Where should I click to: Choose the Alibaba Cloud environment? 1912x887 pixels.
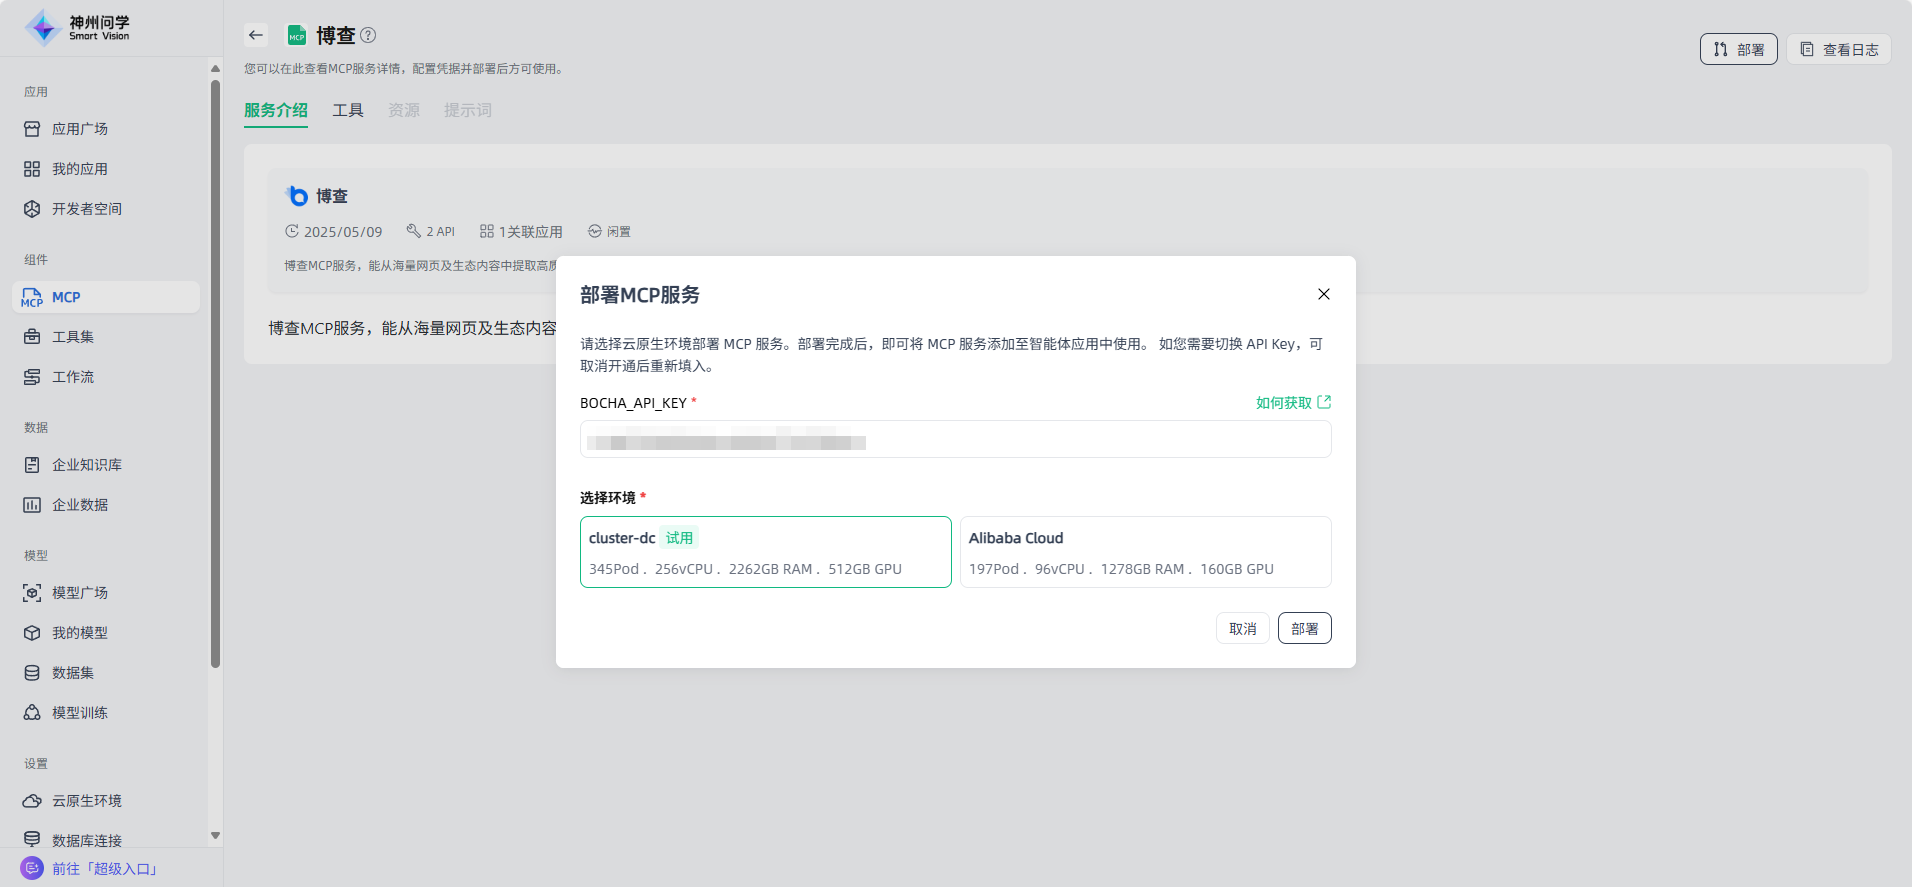point(1145,552)
